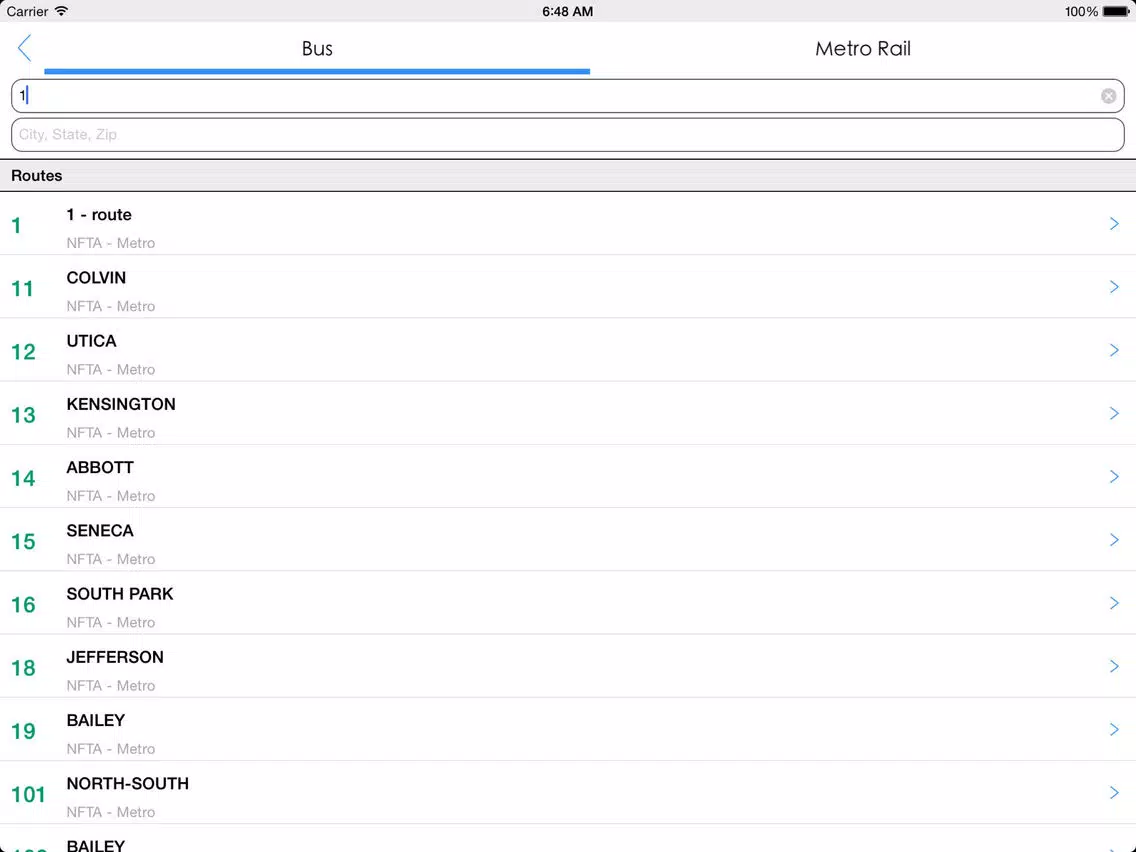The image size is (1136, 852).
Task: Tap green route number 16
Action: coord(23,605)
